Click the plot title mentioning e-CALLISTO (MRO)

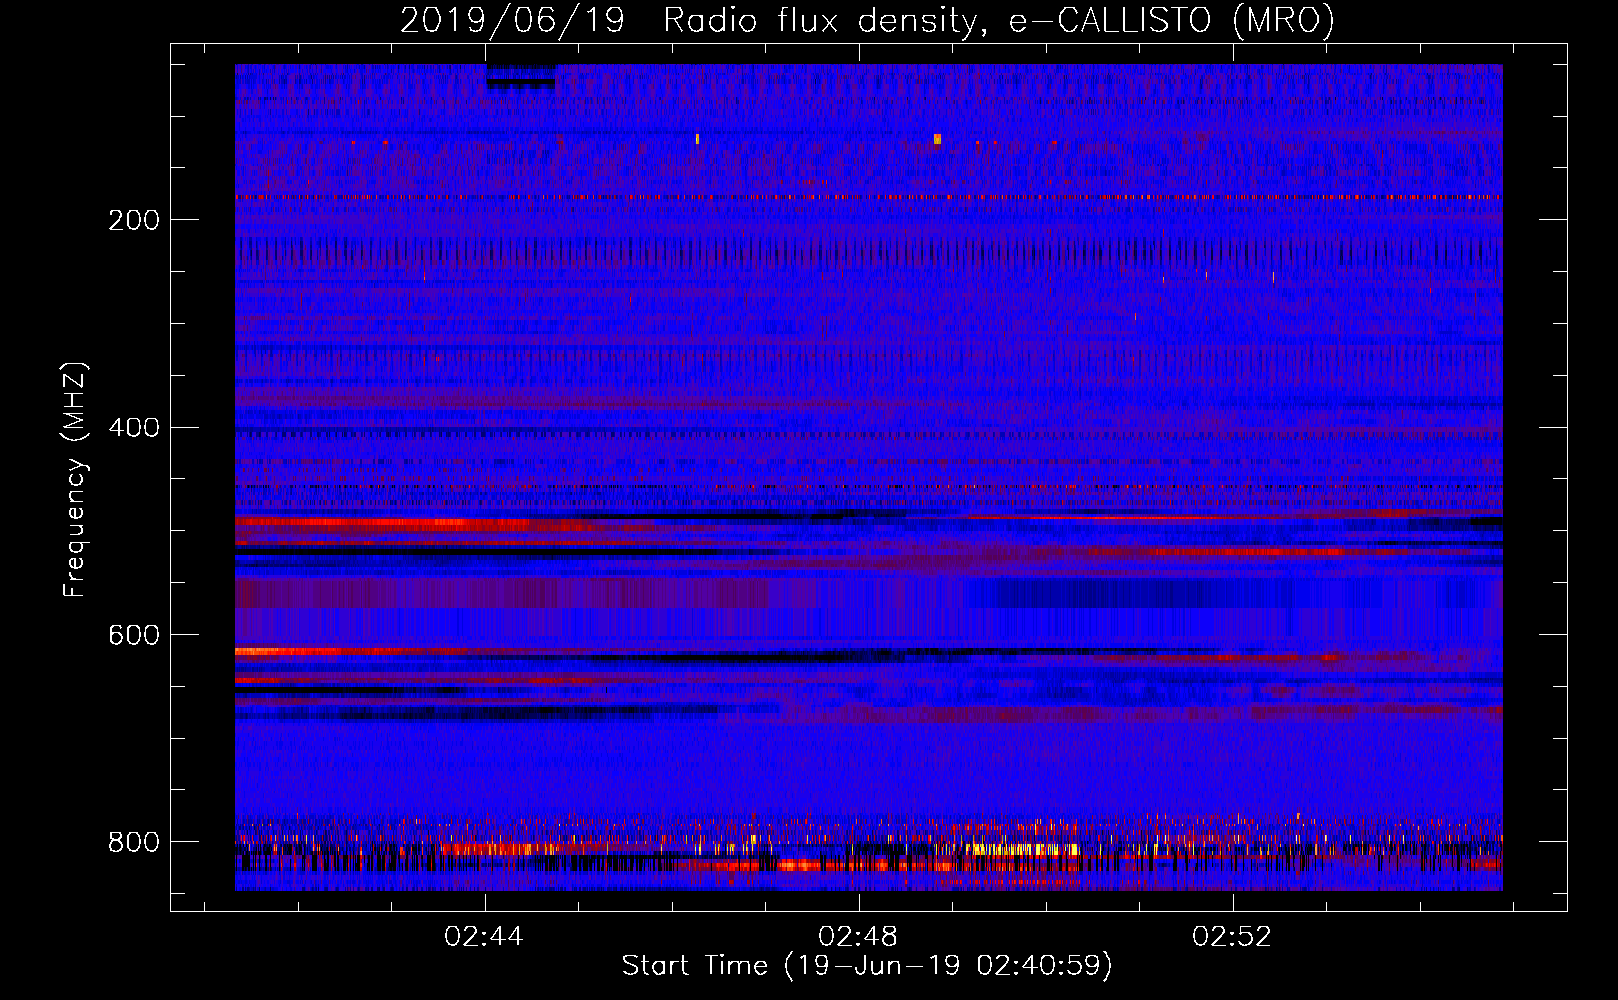click(x=867, y=20)
